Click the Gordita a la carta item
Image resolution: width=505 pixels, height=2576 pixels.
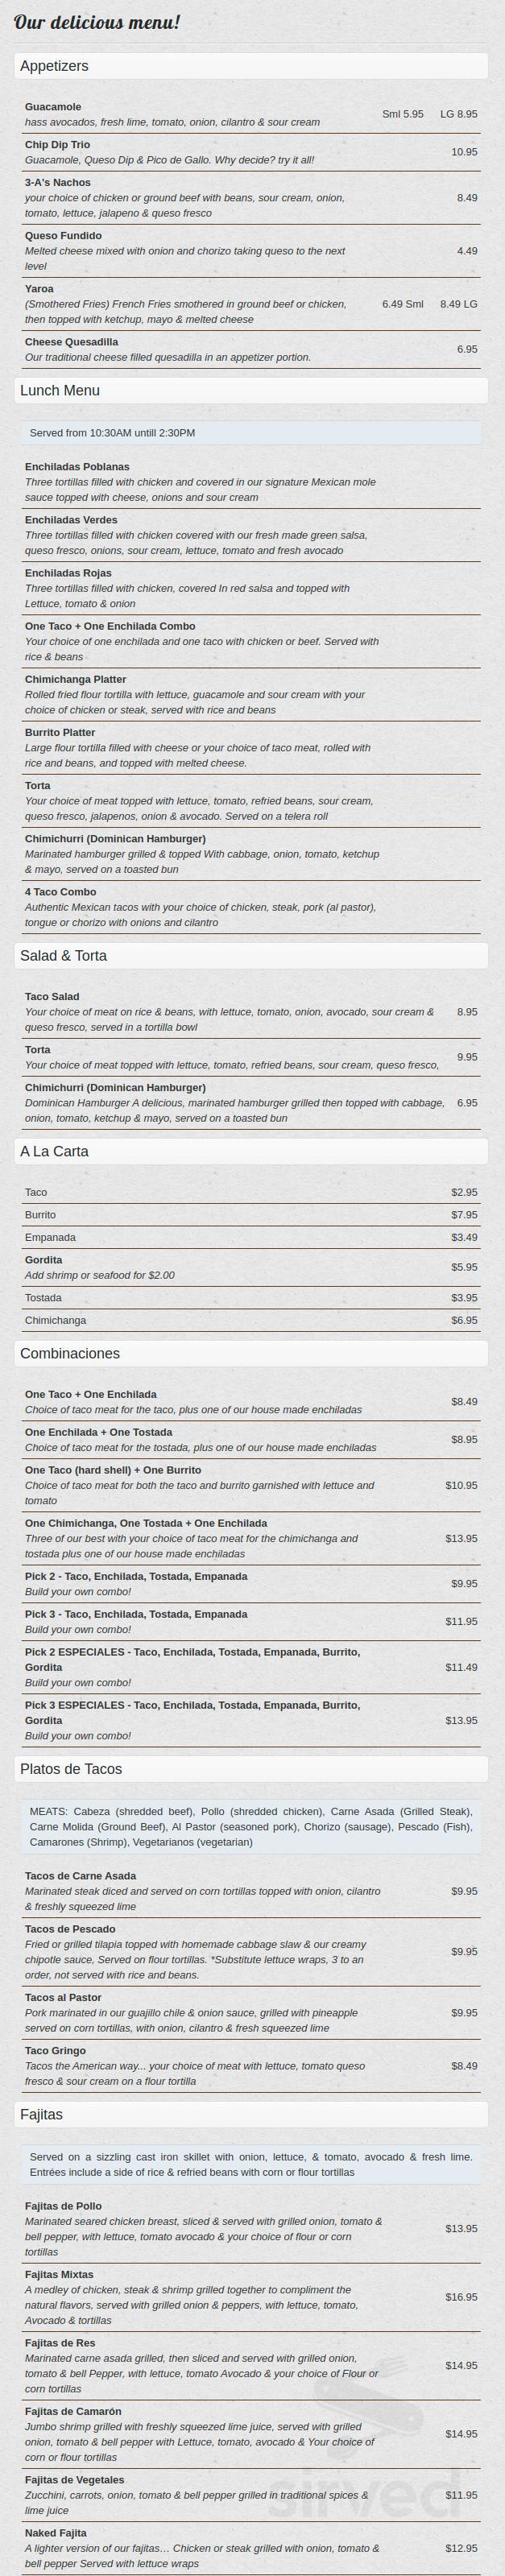tap(43, 1260)
